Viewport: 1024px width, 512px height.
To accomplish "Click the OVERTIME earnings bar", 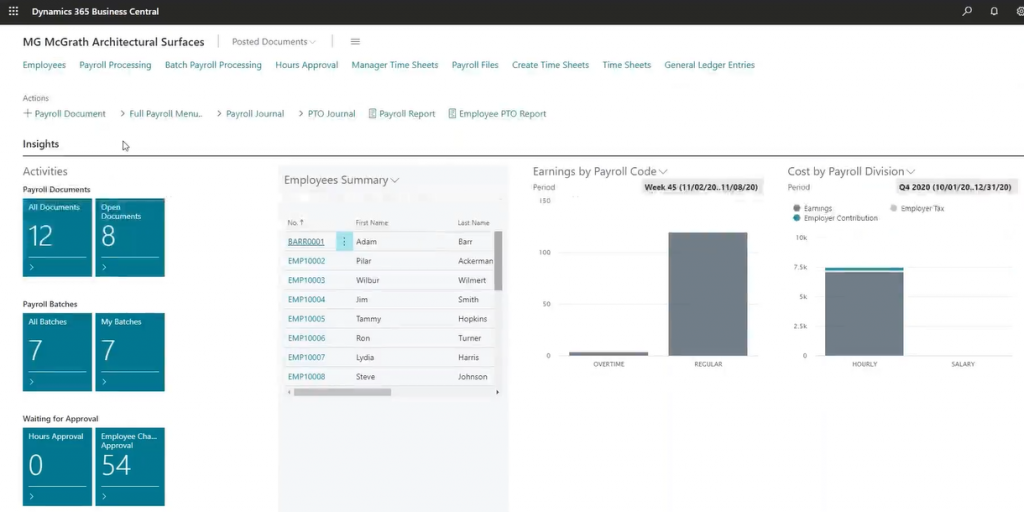I will [x=609, y=354].
